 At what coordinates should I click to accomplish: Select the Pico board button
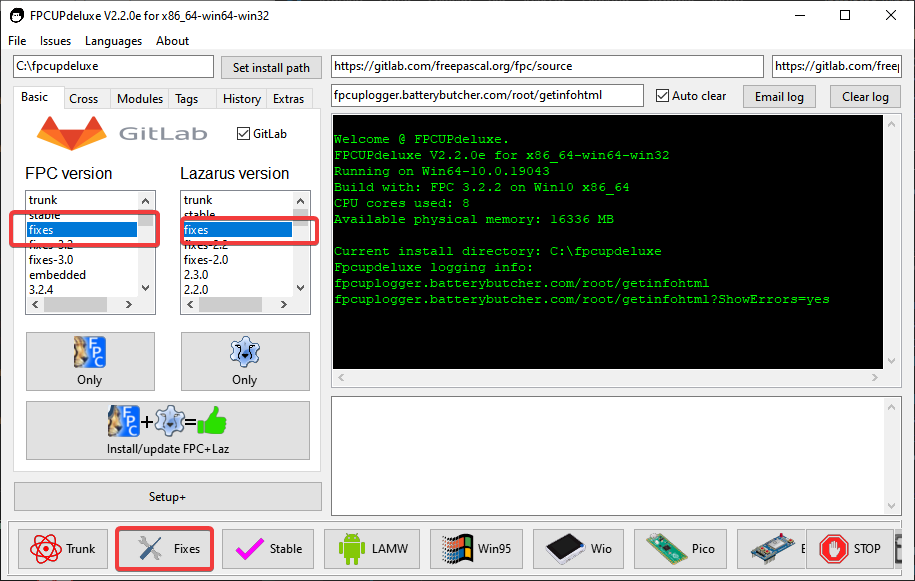[684, 548]
